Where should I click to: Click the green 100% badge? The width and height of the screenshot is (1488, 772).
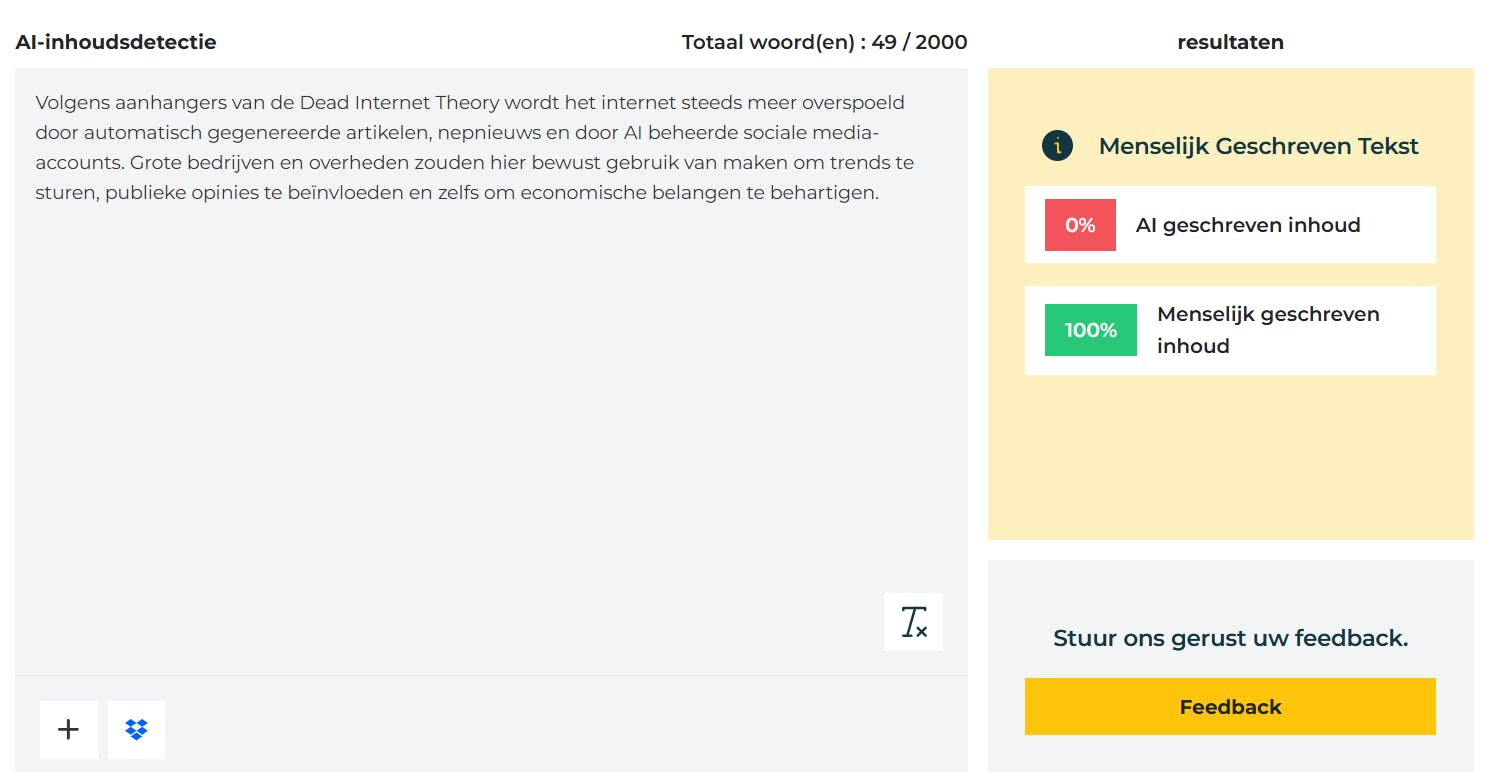(1090, 330)
